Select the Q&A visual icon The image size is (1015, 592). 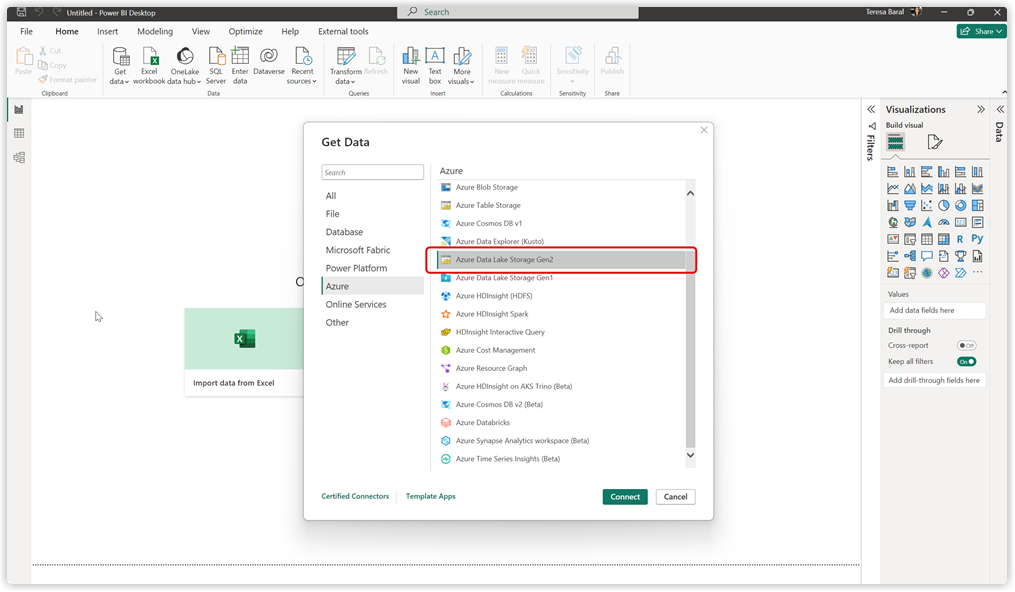point(927,256)
